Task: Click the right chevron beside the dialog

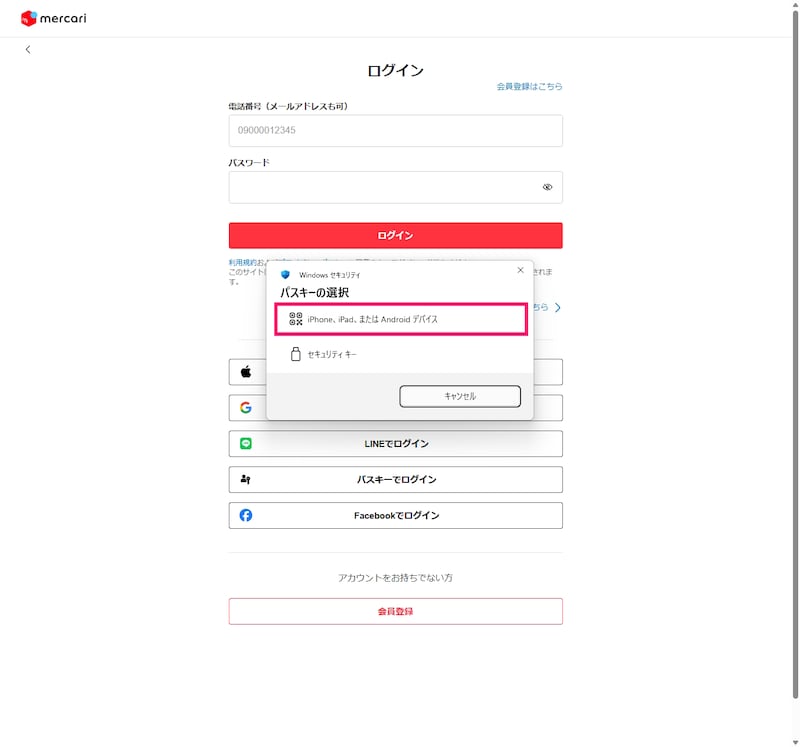Action: point(557,308)
